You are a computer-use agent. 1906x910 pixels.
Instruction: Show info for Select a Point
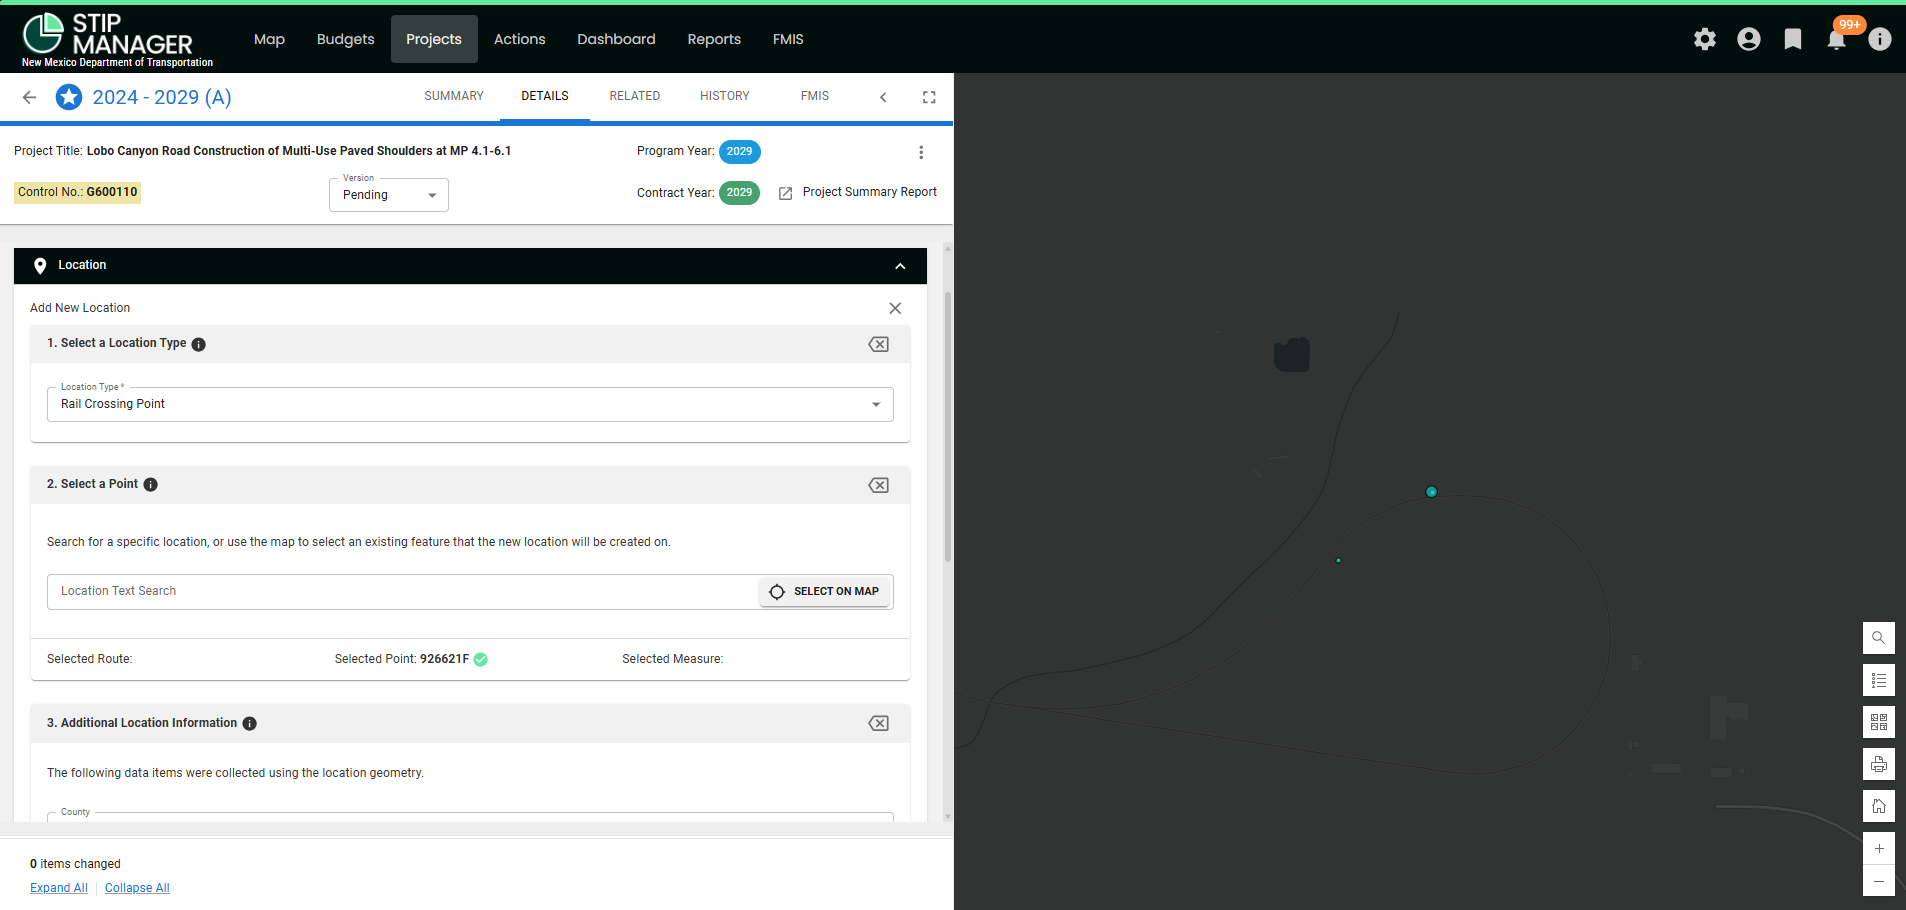coord(151,484)
